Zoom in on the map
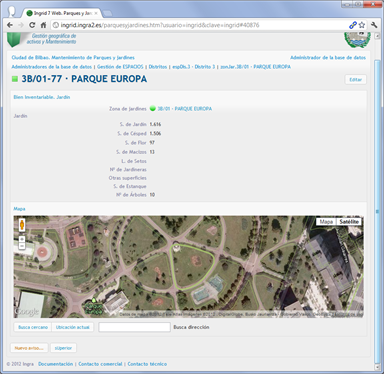384x374 pixels. point(22,239)
